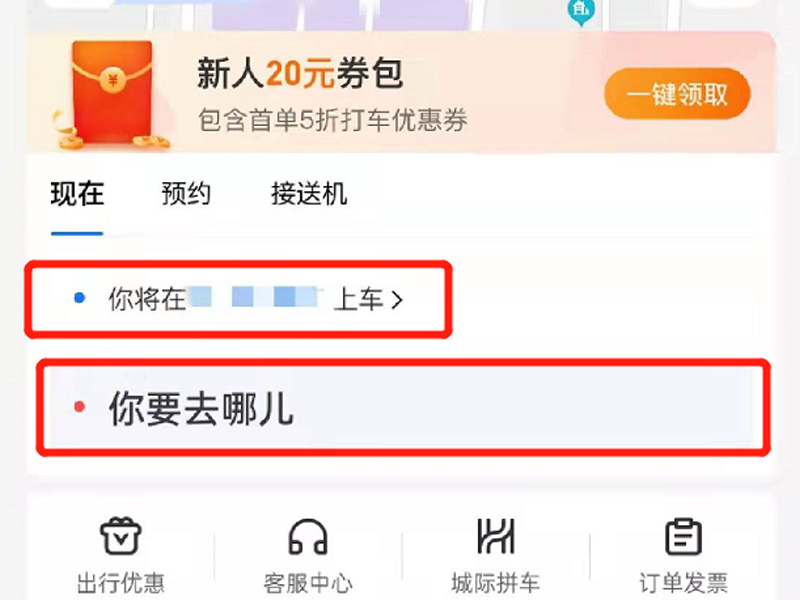Tap the 订单发票 label text
800x600 pixels.
[684, 583]
